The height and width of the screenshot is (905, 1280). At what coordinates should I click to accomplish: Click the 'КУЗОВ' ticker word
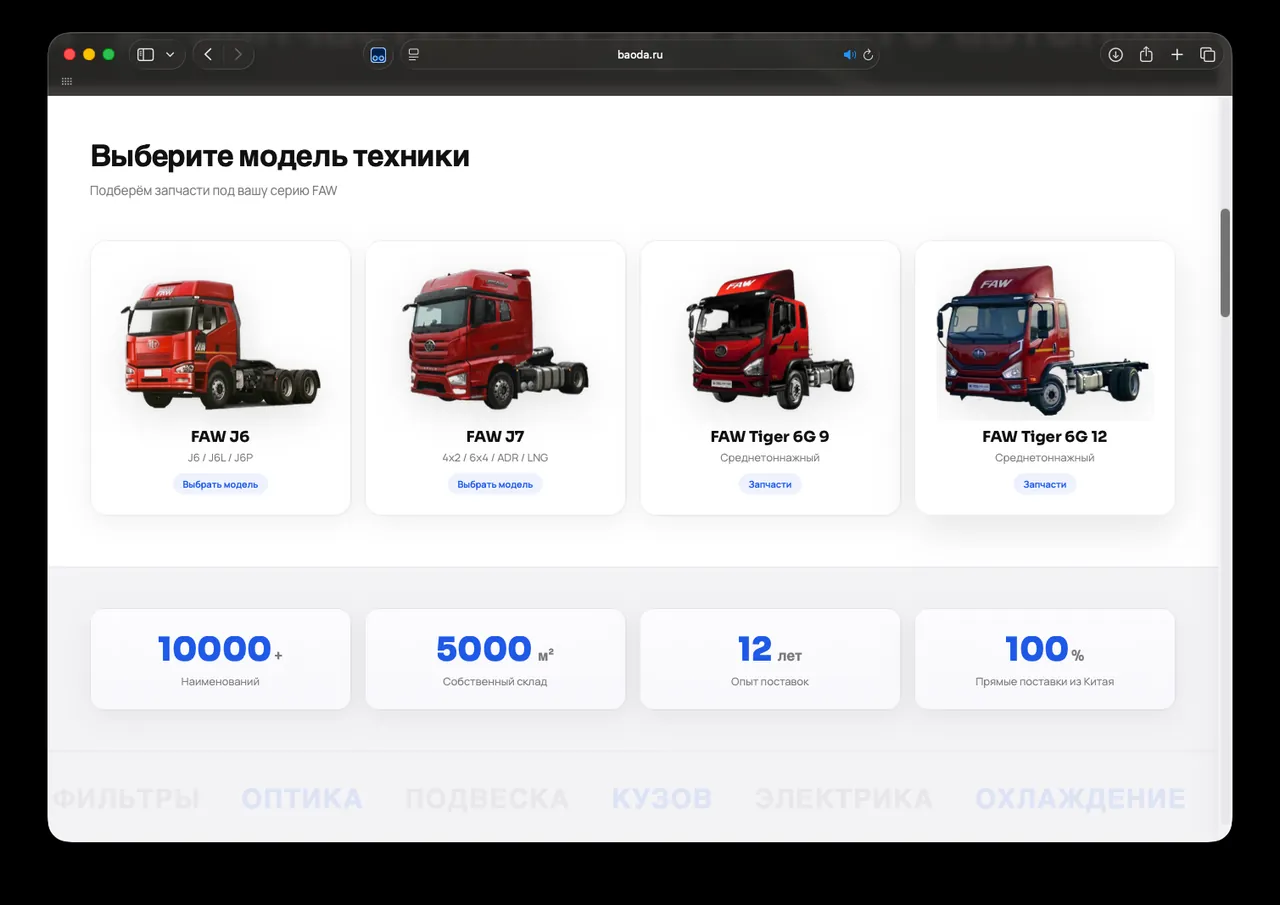pyautogui.click(x=662, y=799)
